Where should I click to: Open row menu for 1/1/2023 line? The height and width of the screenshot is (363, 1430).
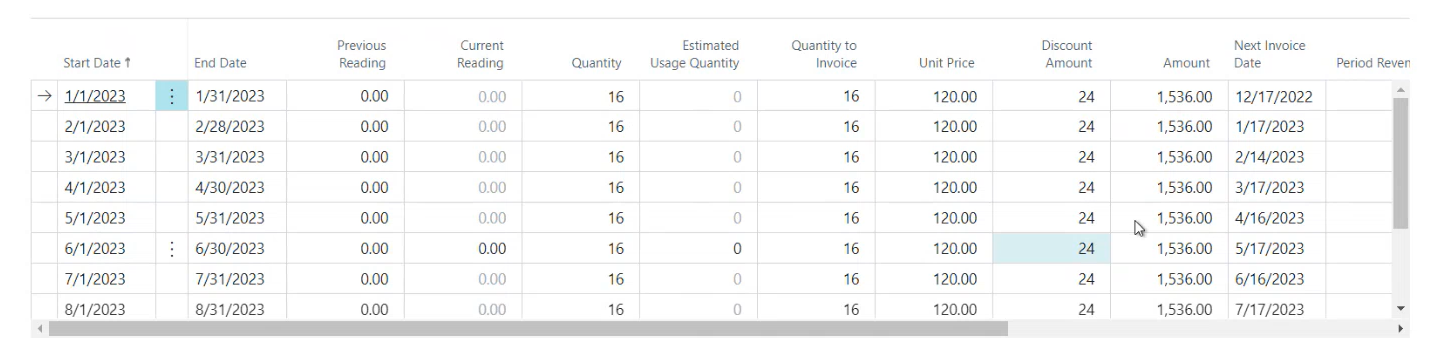click(x=172, y=97)
